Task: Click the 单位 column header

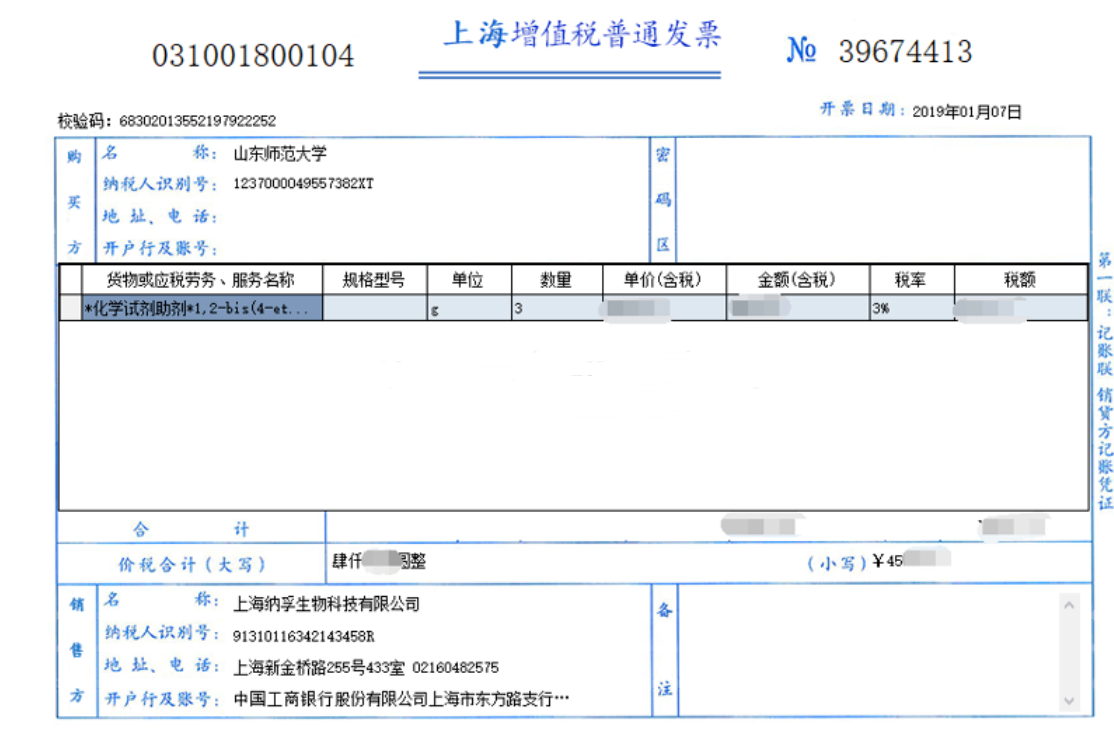Action: (468, 281)
